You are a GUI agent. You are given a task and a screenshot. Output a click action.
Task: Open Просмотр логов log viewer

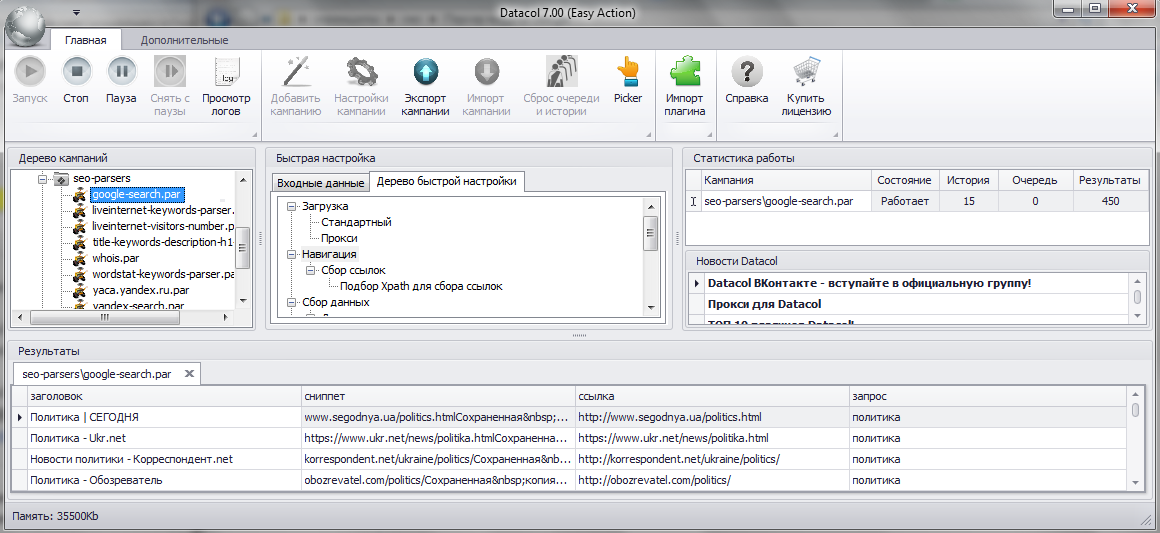(x=226, y=72)
